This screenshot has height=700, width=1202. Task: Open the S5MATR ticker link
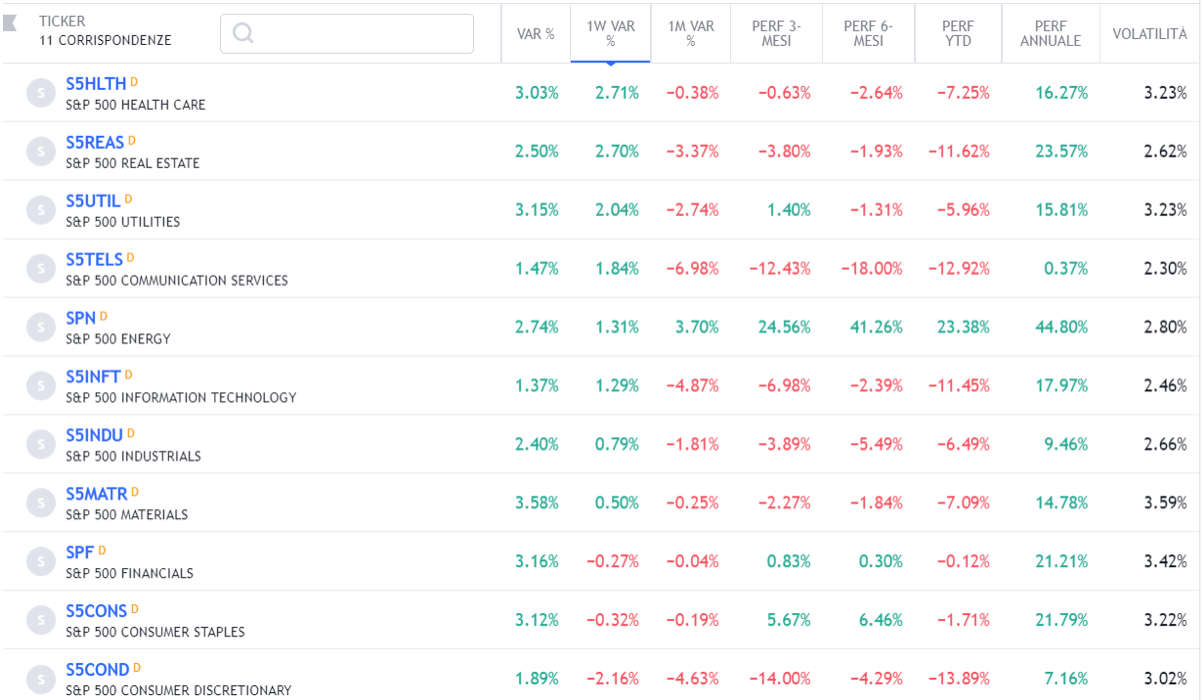click(x=96, y=494)
